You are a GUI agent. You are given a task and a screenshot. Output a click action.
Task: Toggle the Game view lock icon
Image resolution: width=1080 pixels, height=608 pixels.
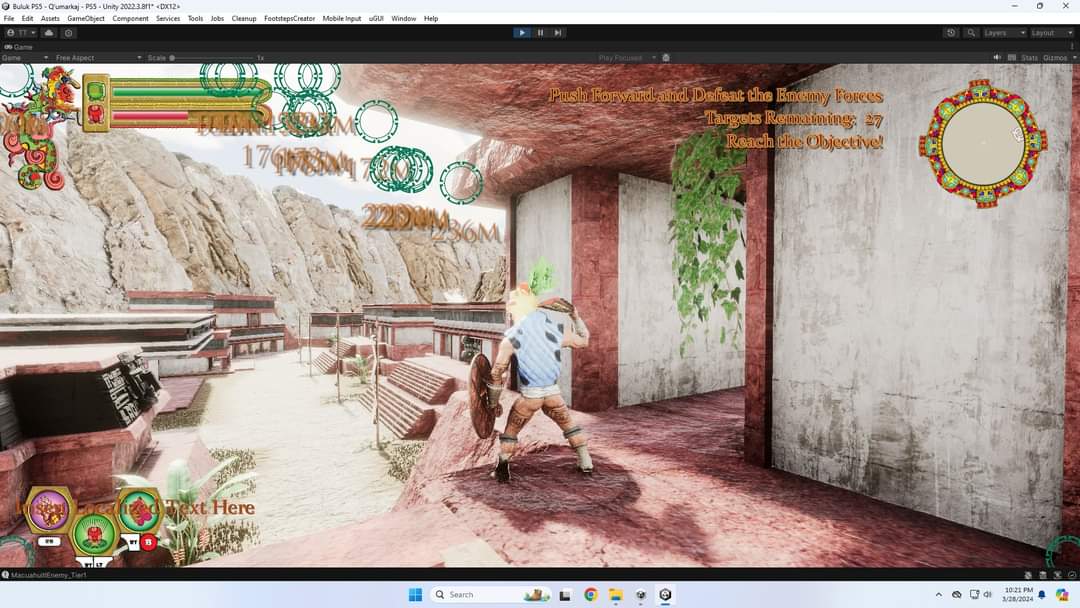point(666,58)
